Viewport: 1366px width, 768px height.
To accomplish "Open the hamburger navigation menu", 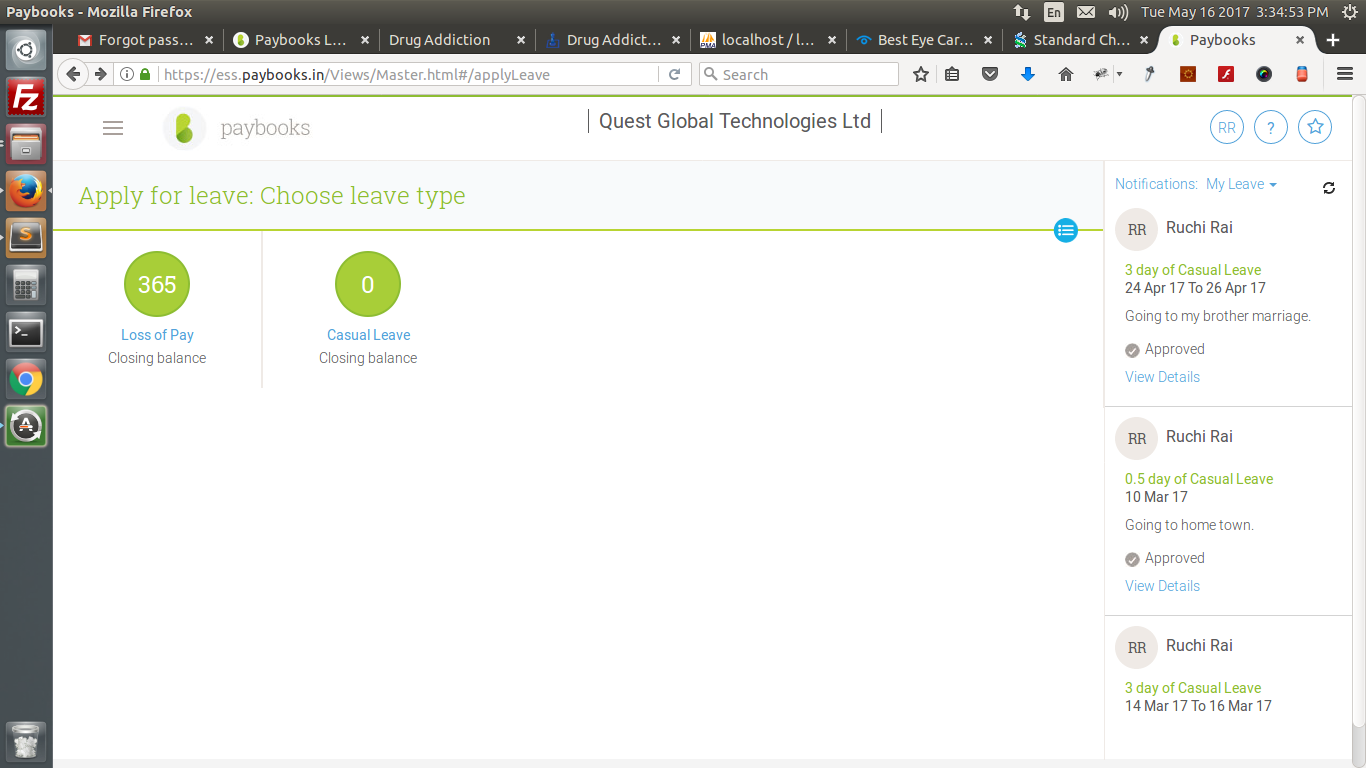I will tap(113, 128).
